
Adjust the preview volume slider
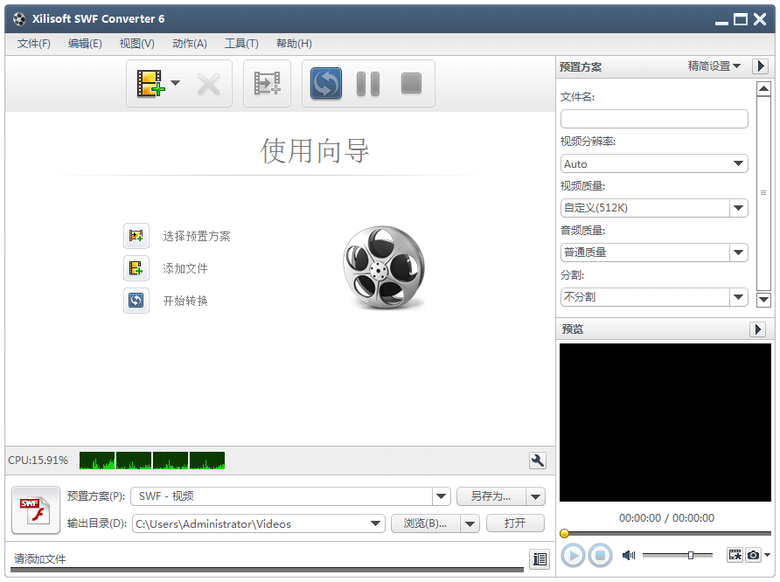click(690, 555)
